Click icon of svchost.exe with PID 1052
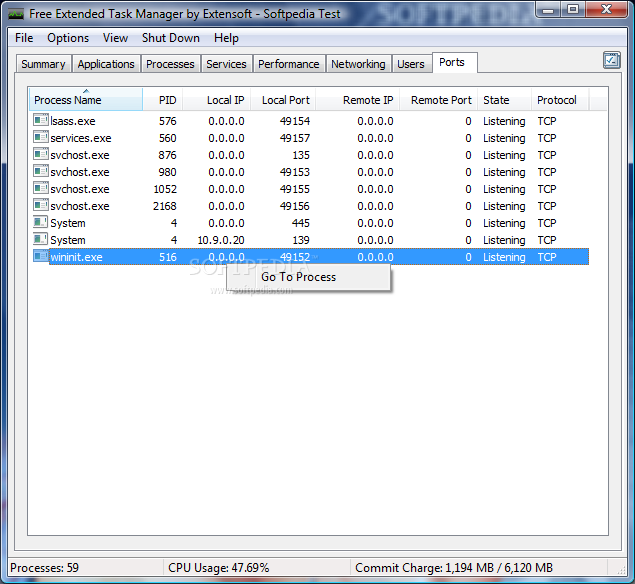Screen dimensions: 635x584 point(40,188)
